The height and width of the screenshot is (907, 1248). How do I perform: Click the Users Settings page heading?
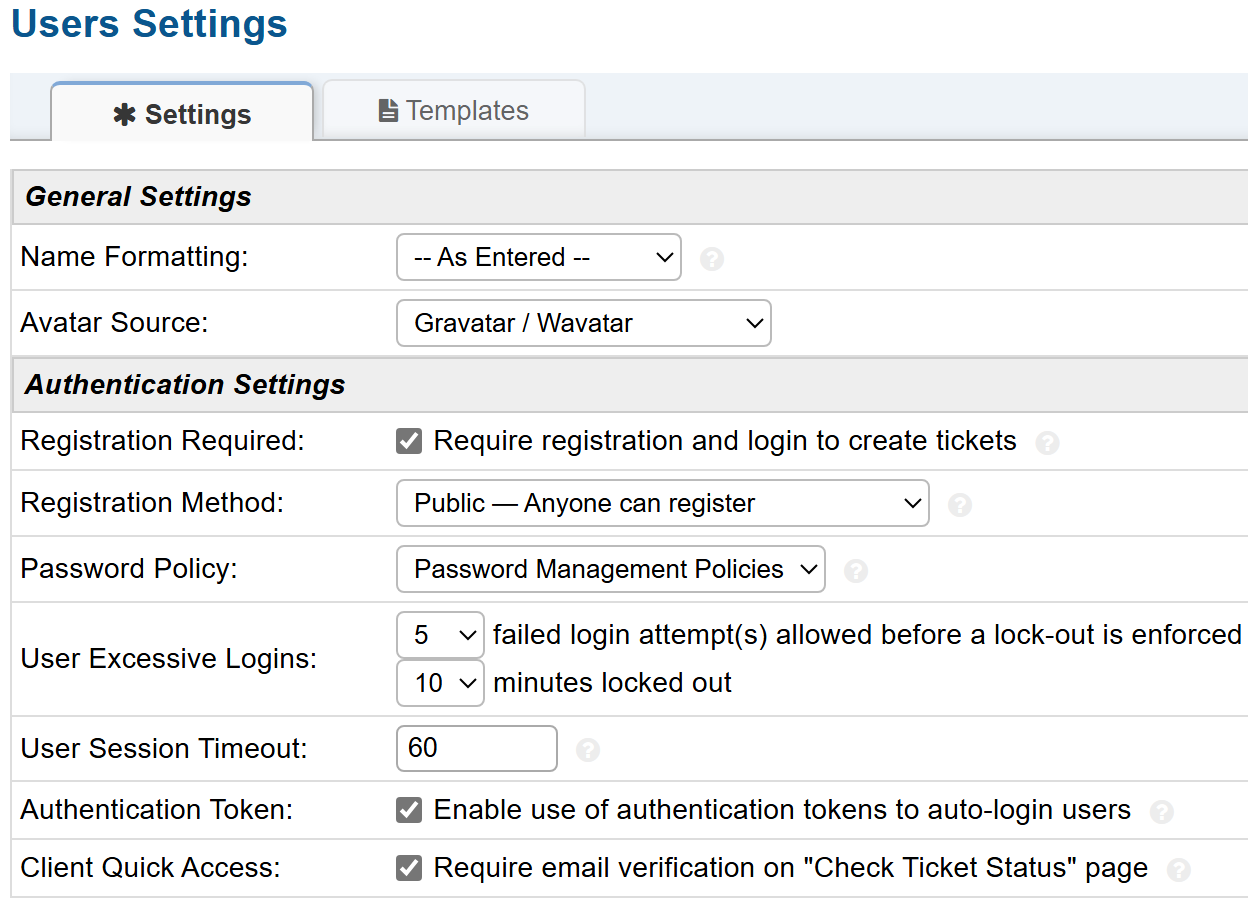(x=149, y=24)
